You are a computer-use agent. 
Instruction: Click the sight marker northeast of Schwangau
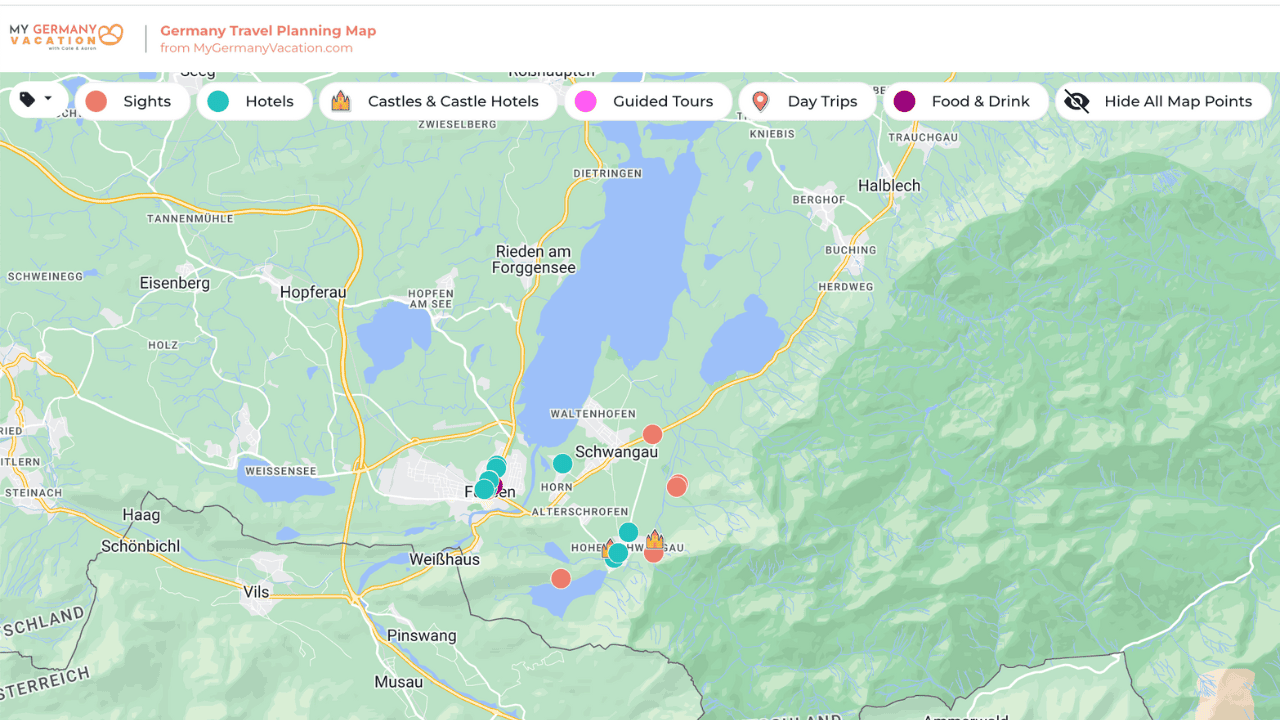click(x=652, y=434)
